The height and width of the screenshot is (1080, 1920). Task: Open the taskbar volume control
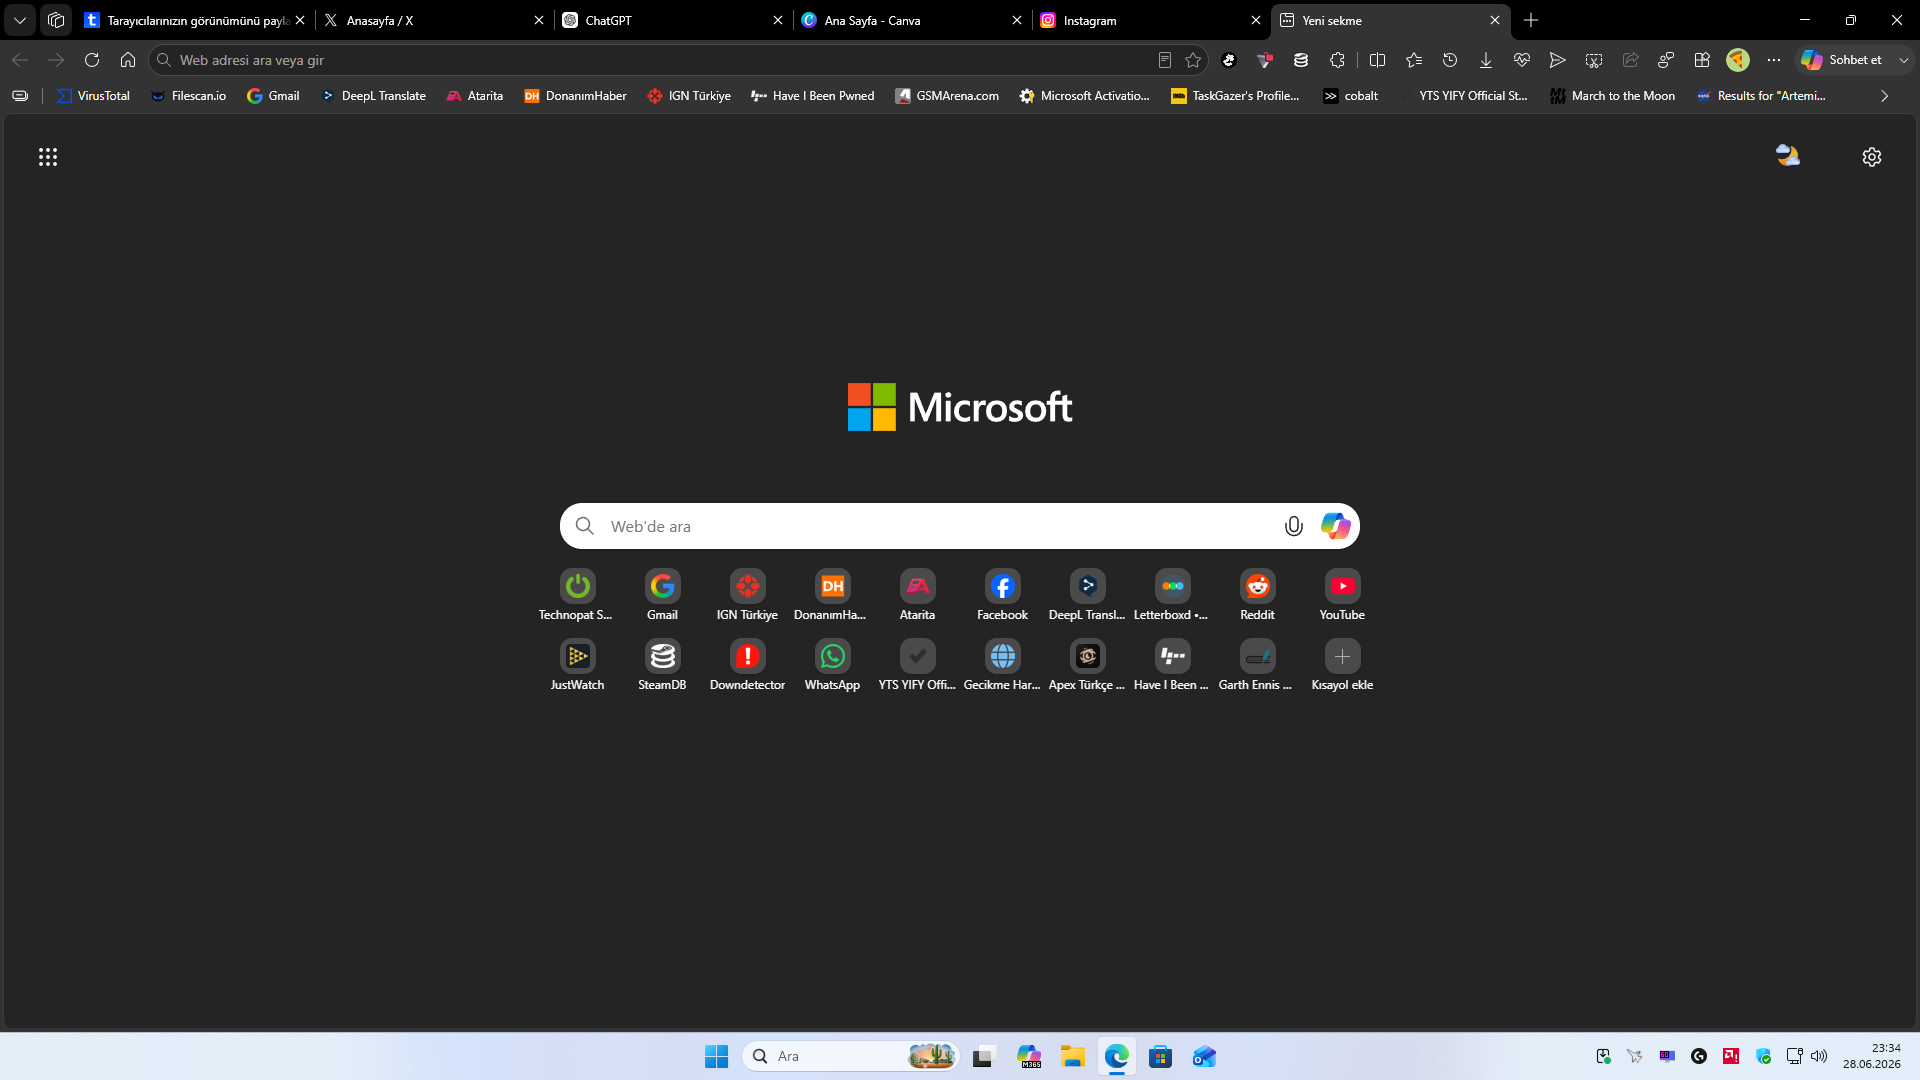pos(1819,1056)
